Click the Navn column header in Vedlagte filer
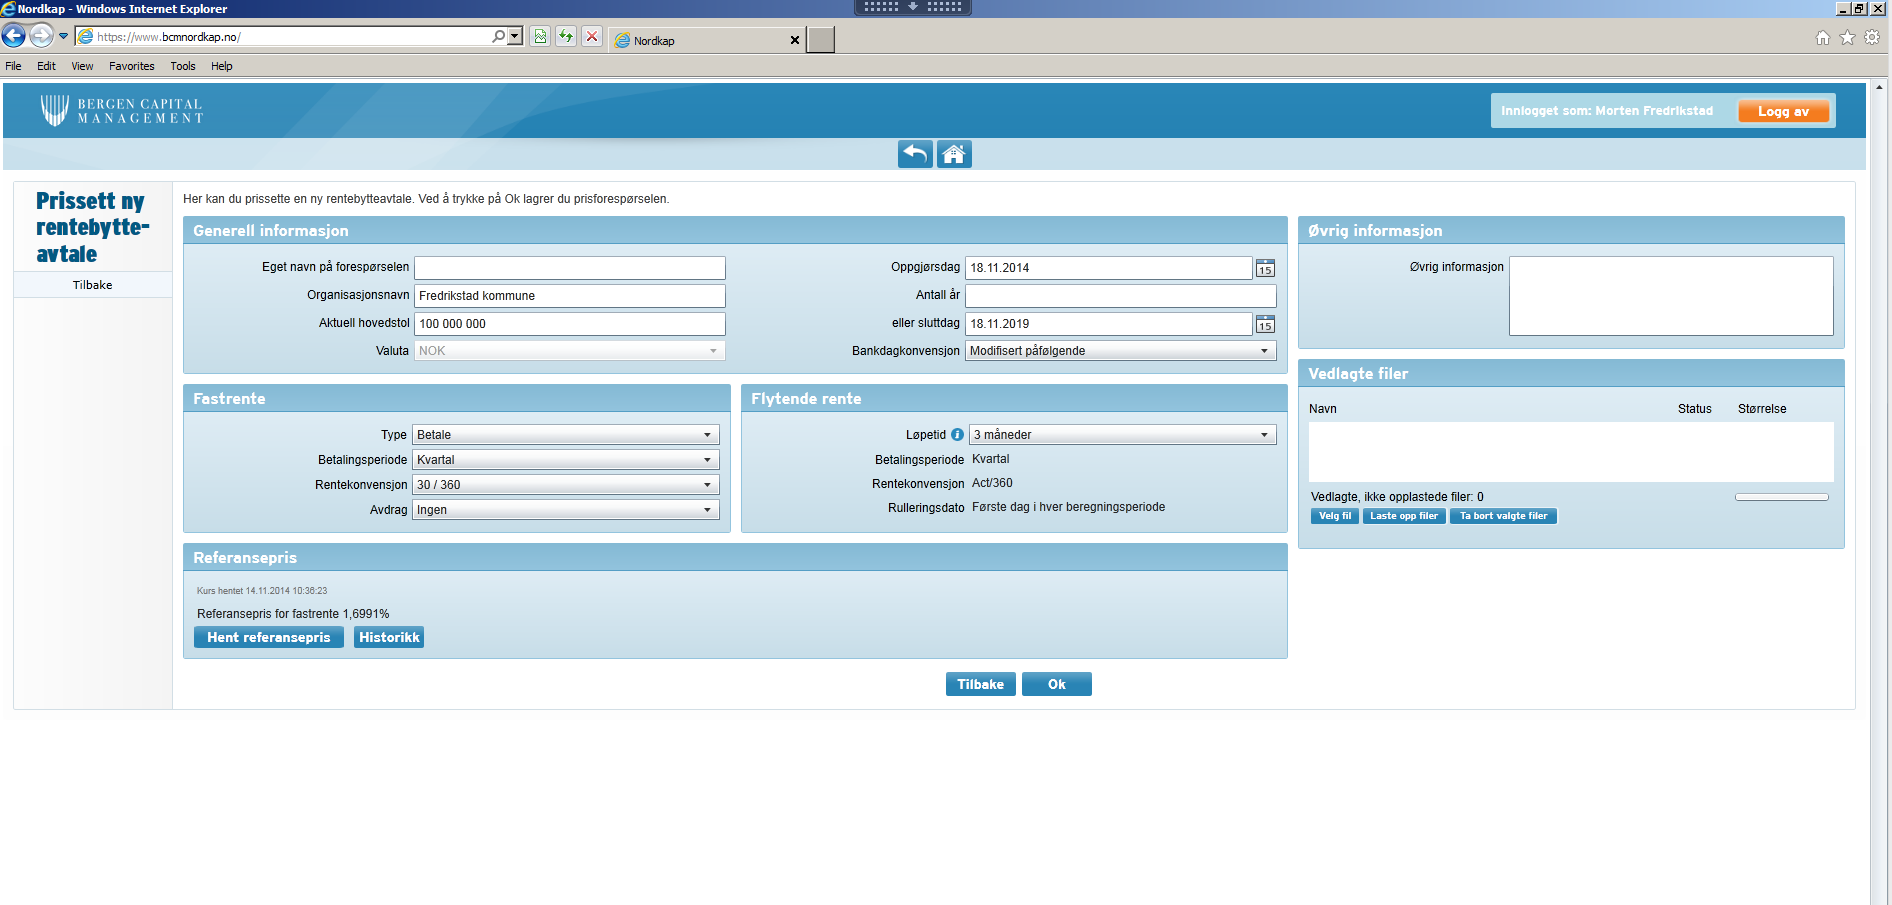 pyautogui.click(x=1323, y=409)
